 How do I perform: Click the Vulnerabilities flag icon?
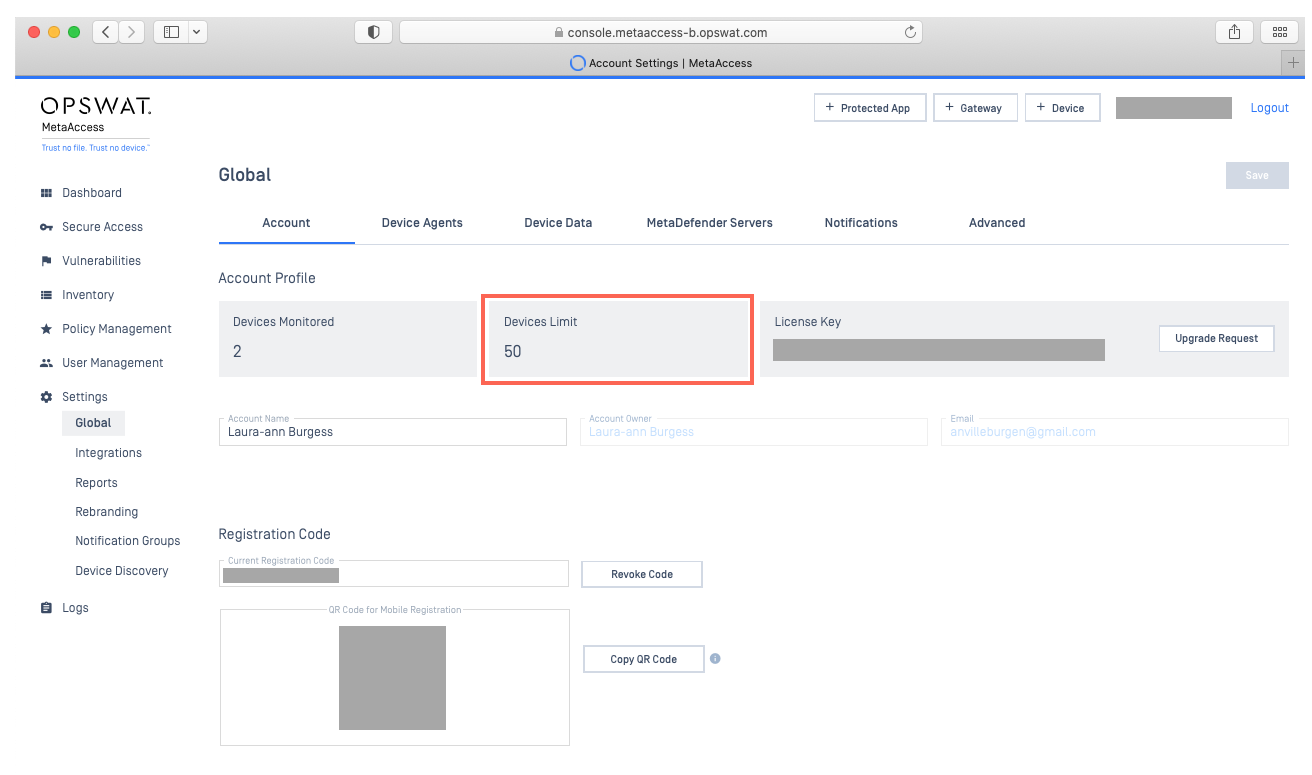[x=46, y=261]
